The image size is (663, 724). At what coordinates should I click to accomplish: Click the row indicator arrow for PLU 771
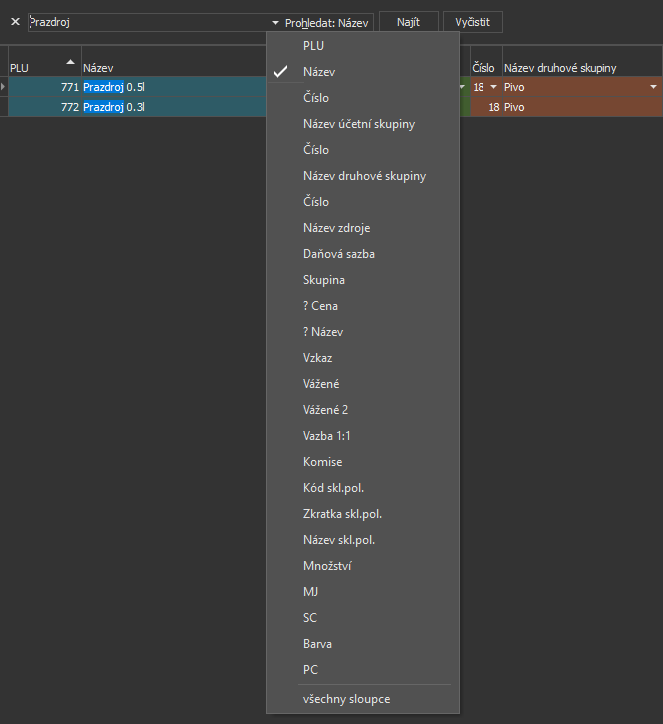click(x=4, y=87)
